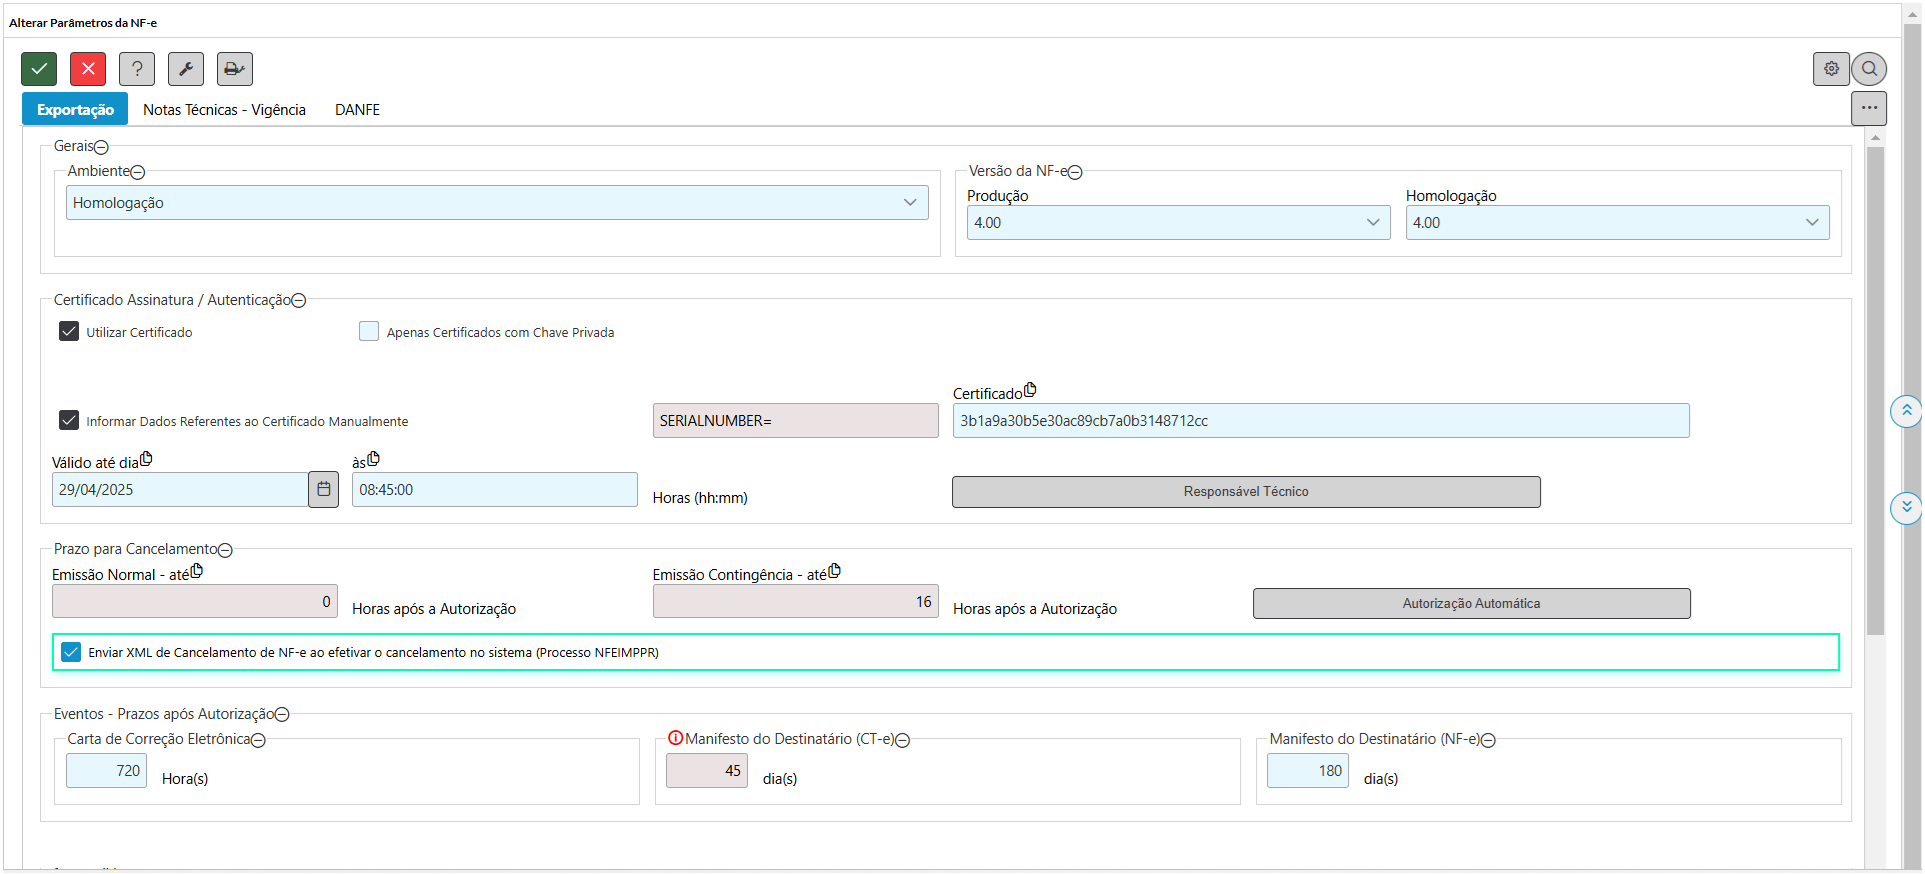Click the green confirm checkmark icon
This screenshot has height=874, width=1925.
(39, 69)
